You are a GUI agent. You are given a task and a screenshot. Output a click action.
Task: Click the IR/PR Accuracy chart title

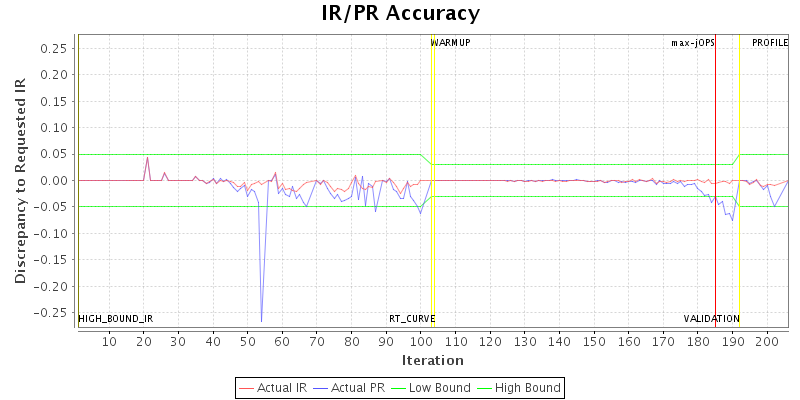[x=400, y=14]
